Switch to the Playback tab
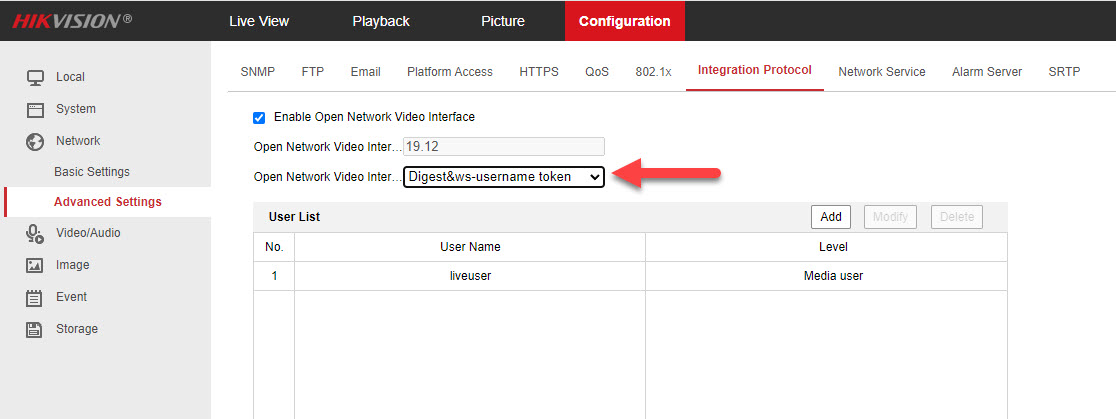The image size is (1116, 419). pos(381,21)
